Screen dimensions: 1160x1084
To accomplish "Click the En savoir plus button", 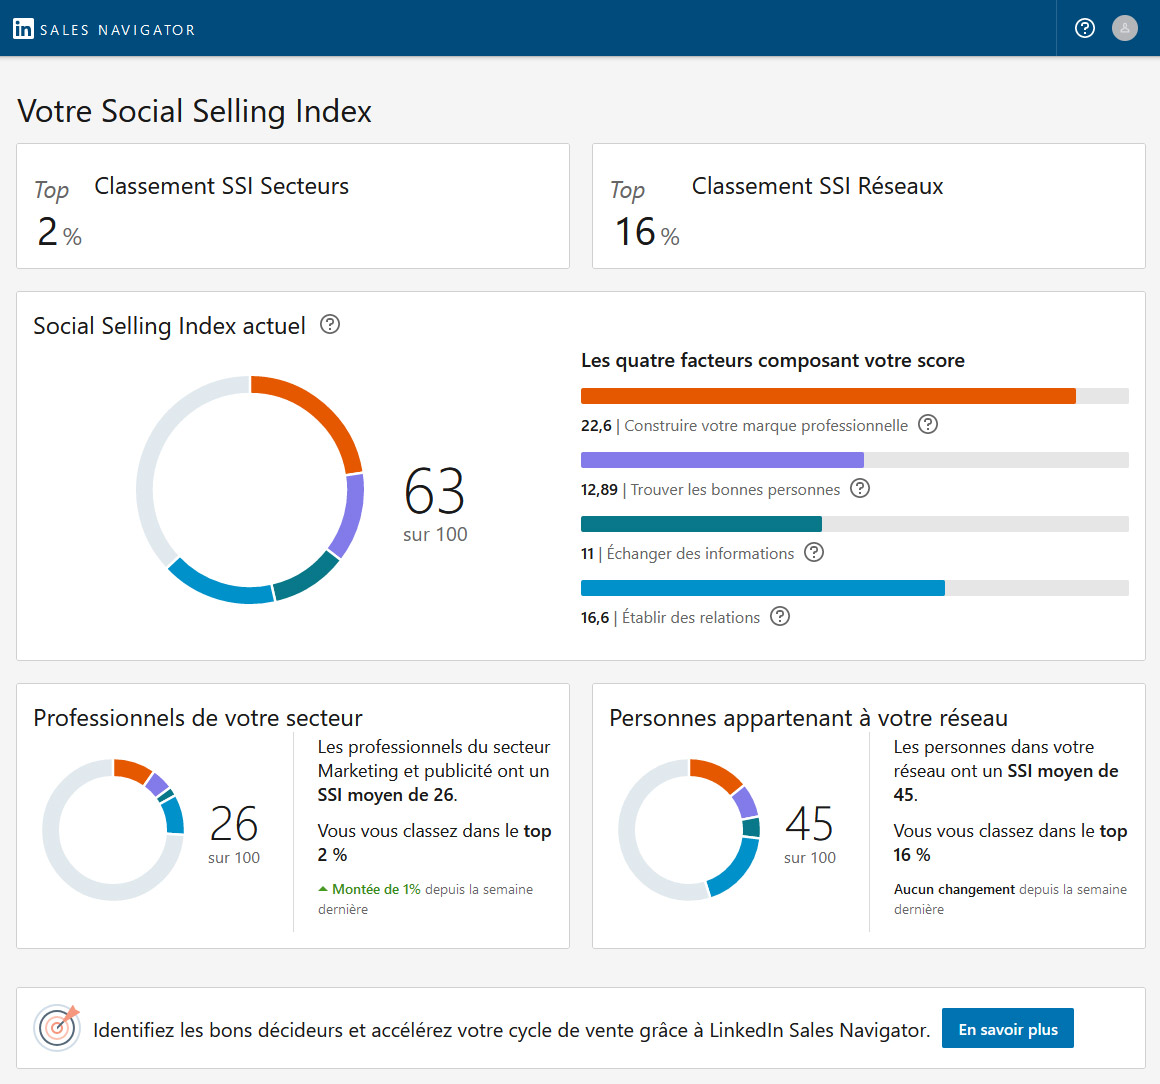I will coord(1008,1029).
